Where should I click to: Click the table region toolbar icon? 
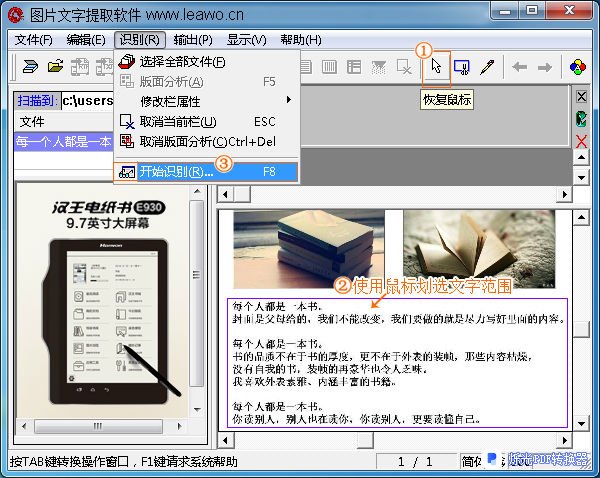pyautogui.click(x=354, y=67)
